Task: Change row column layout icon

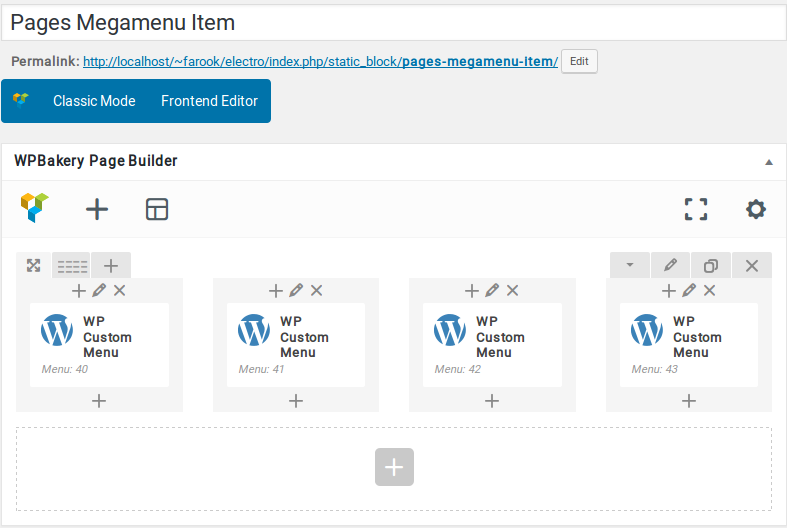Action: (x=72, y=266)
